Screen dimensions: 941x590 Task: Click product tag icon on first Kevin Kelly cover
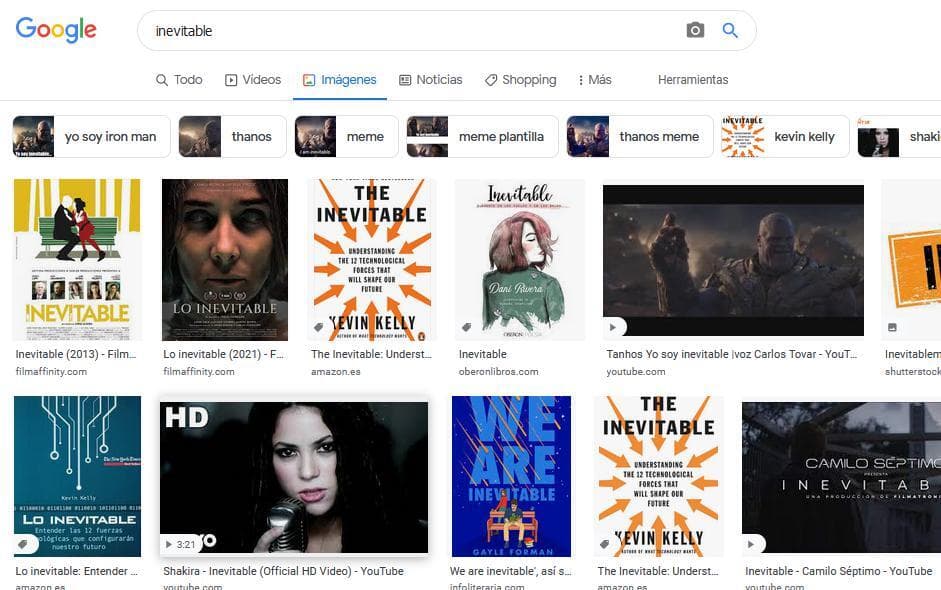click(319, 327)
